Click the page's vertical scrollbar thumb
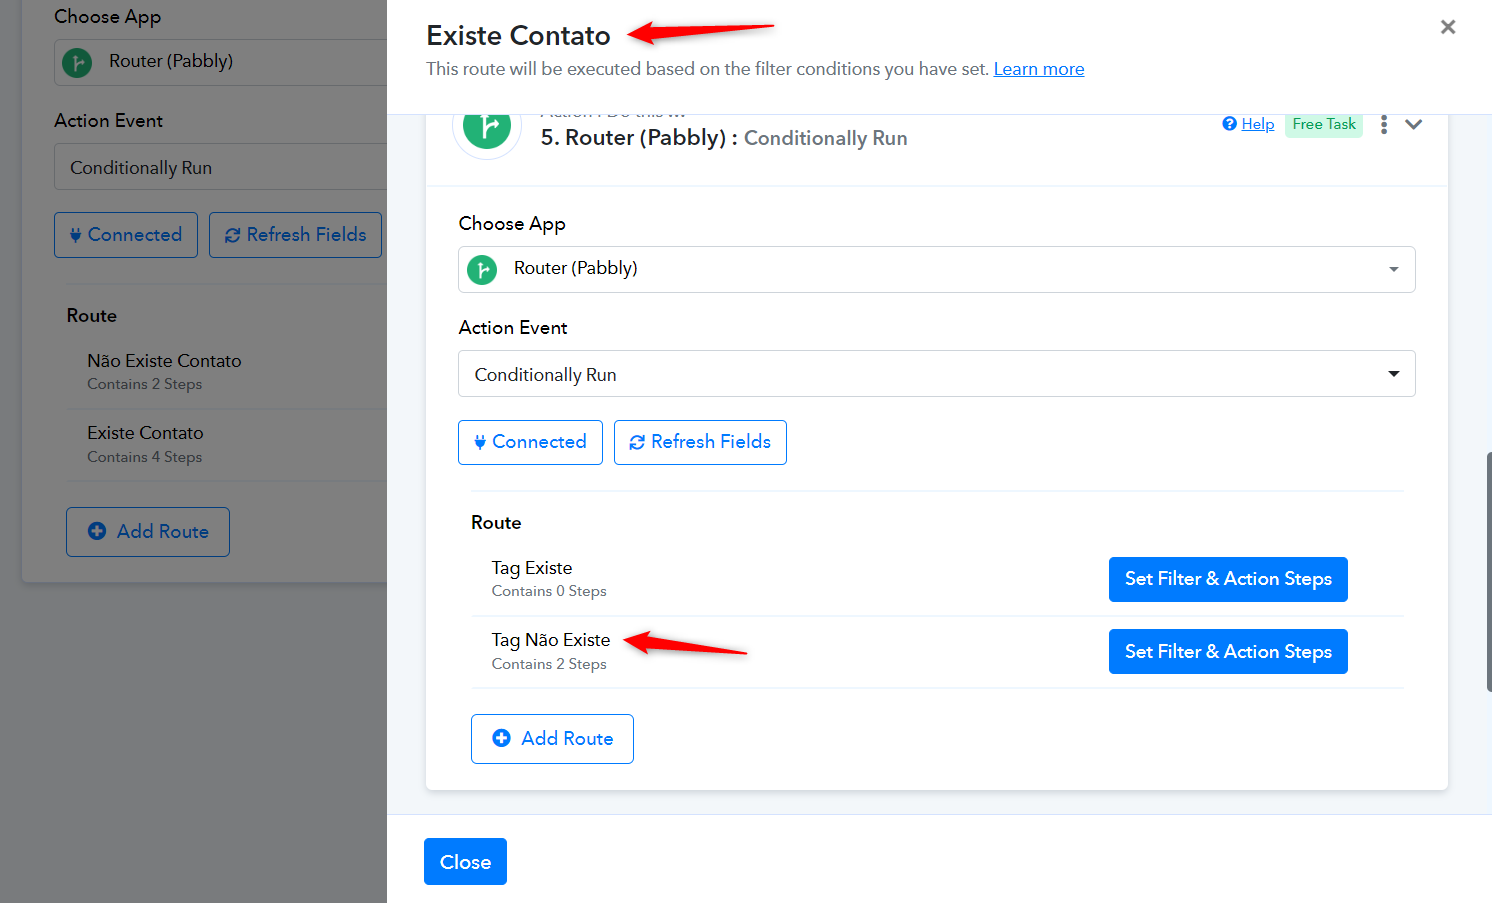1492x903 pixels. [1488, 571]
